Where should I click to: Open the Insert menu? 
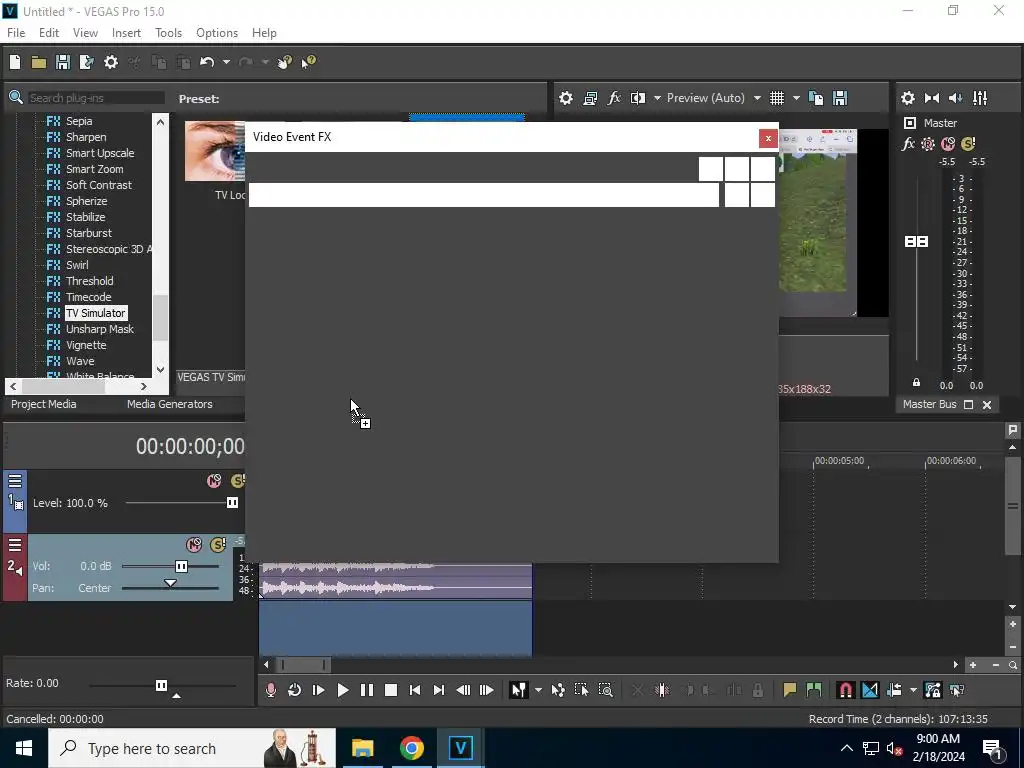pyautogui.click(x=126, y=33)
